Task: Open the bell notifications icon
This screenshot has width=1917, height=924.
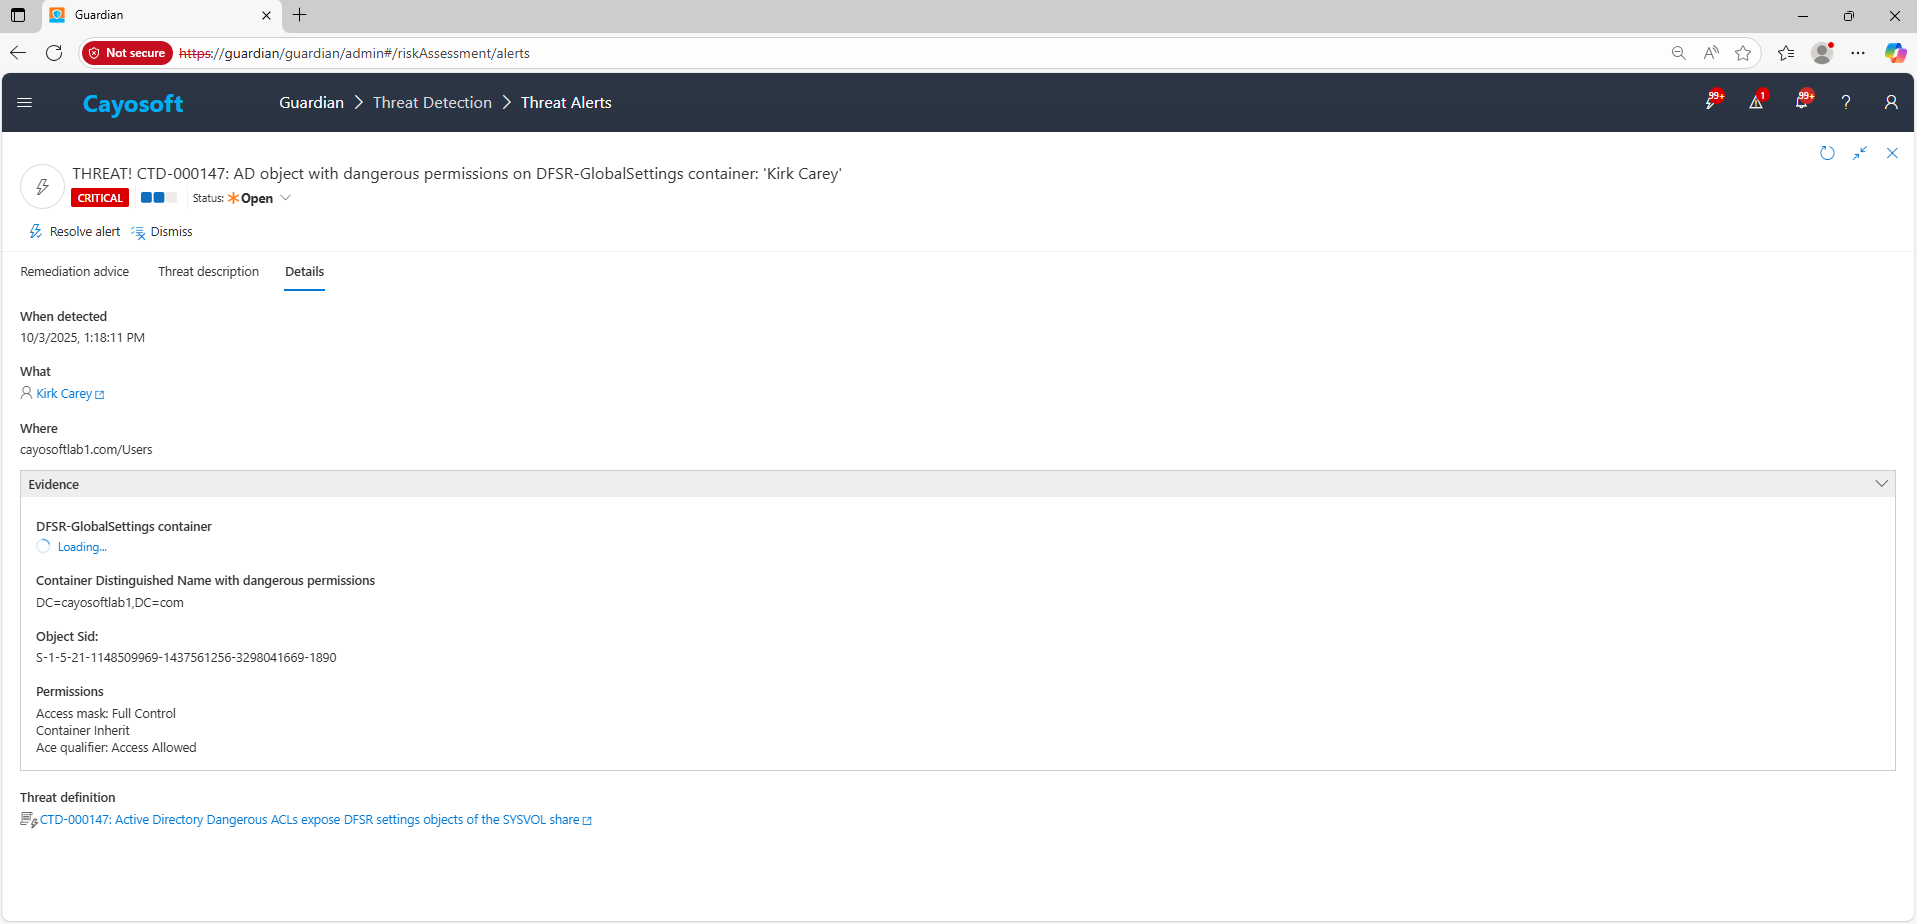Action: pos(1801,102)
